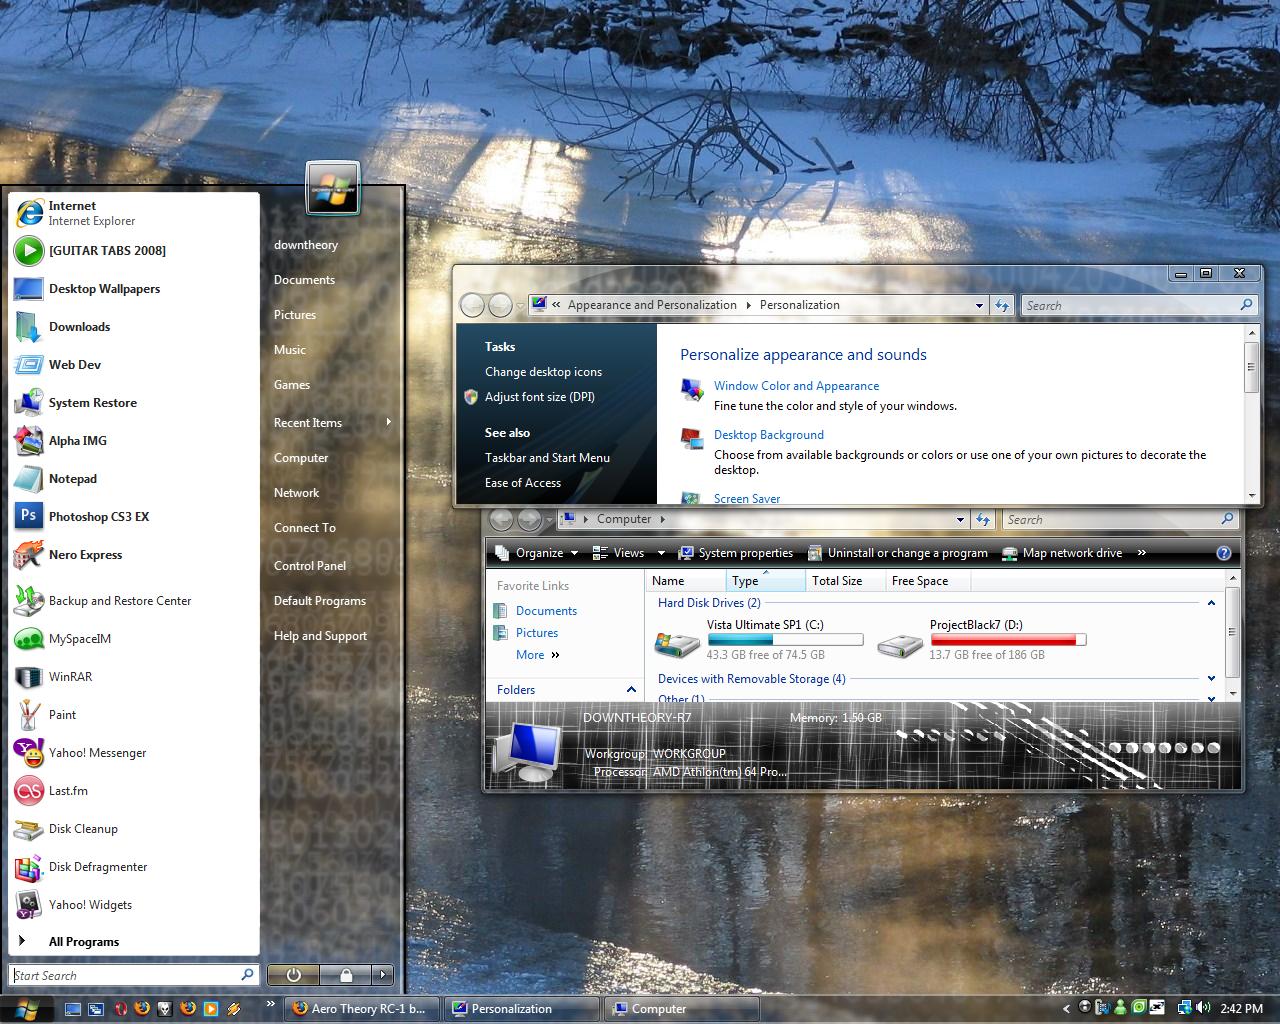Image resolution: width=1280 pixels, height=1024 pixels.
Task: Launch MySpaceIM from Start menu
Action: (x=133, y=639)
